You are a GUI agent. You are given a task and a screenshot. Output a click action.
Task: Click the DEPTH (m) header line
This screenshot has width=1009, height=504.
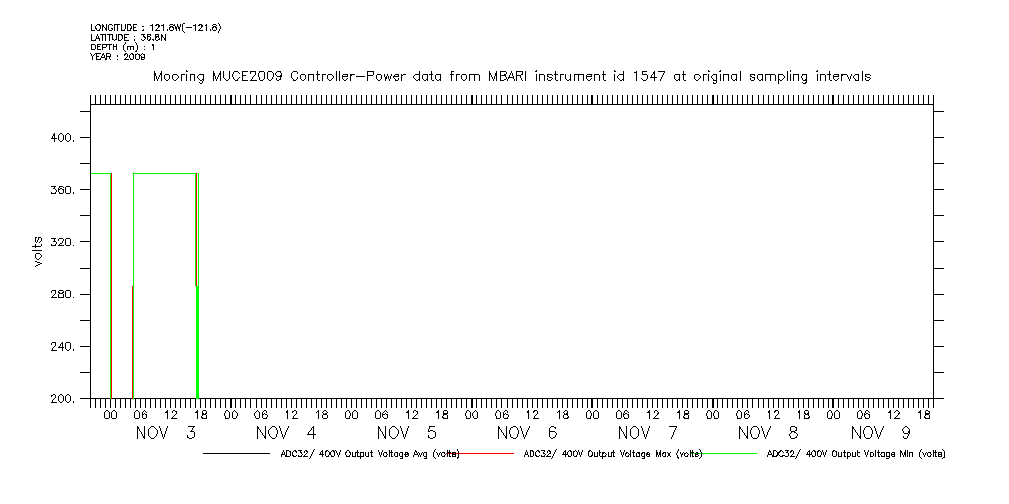point(122,47)
